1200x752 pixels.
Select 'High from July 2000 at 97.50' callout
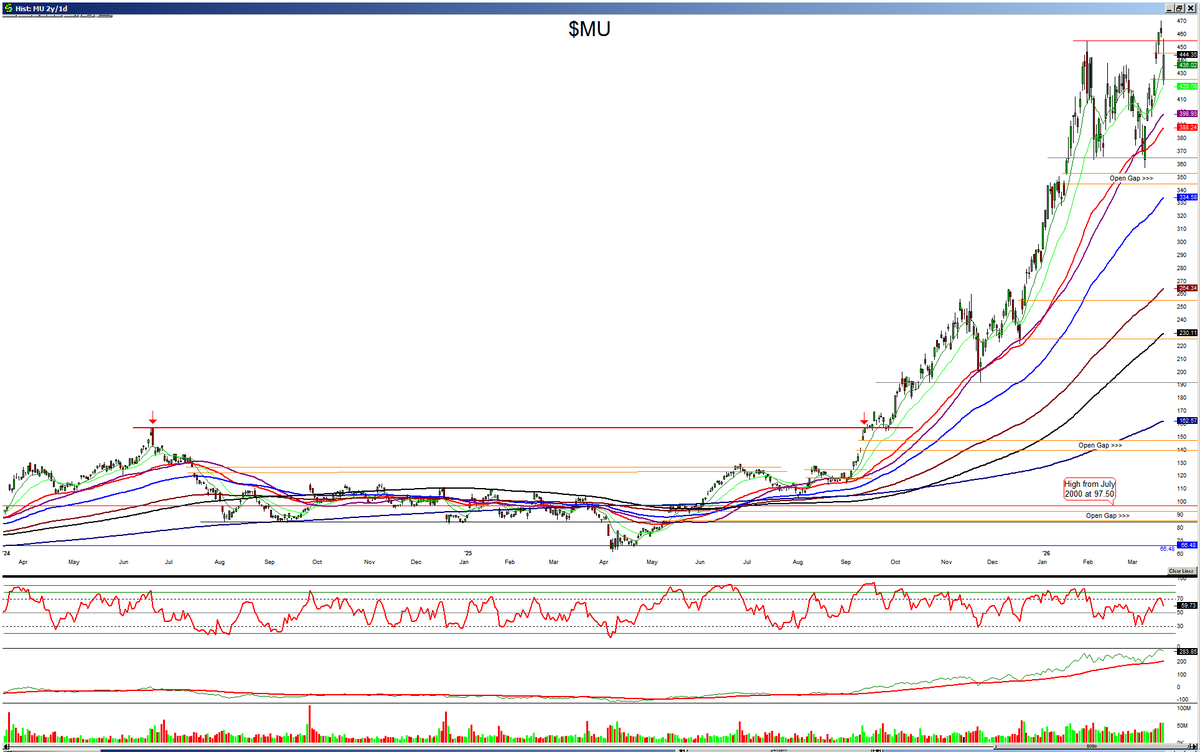coord(1090,489)
